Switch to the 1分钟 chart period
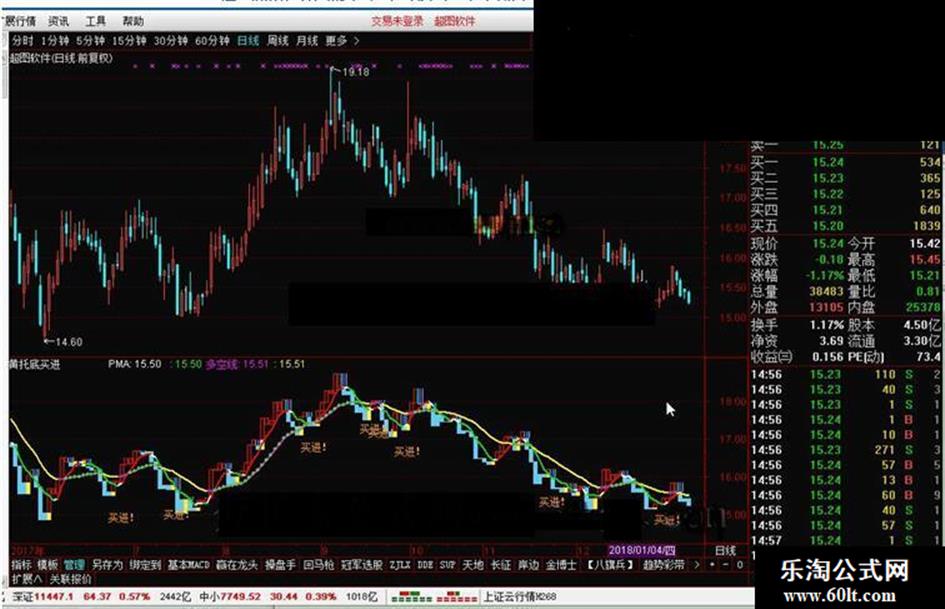This screenshot has width=945, height=609. [x=55, y=41]
